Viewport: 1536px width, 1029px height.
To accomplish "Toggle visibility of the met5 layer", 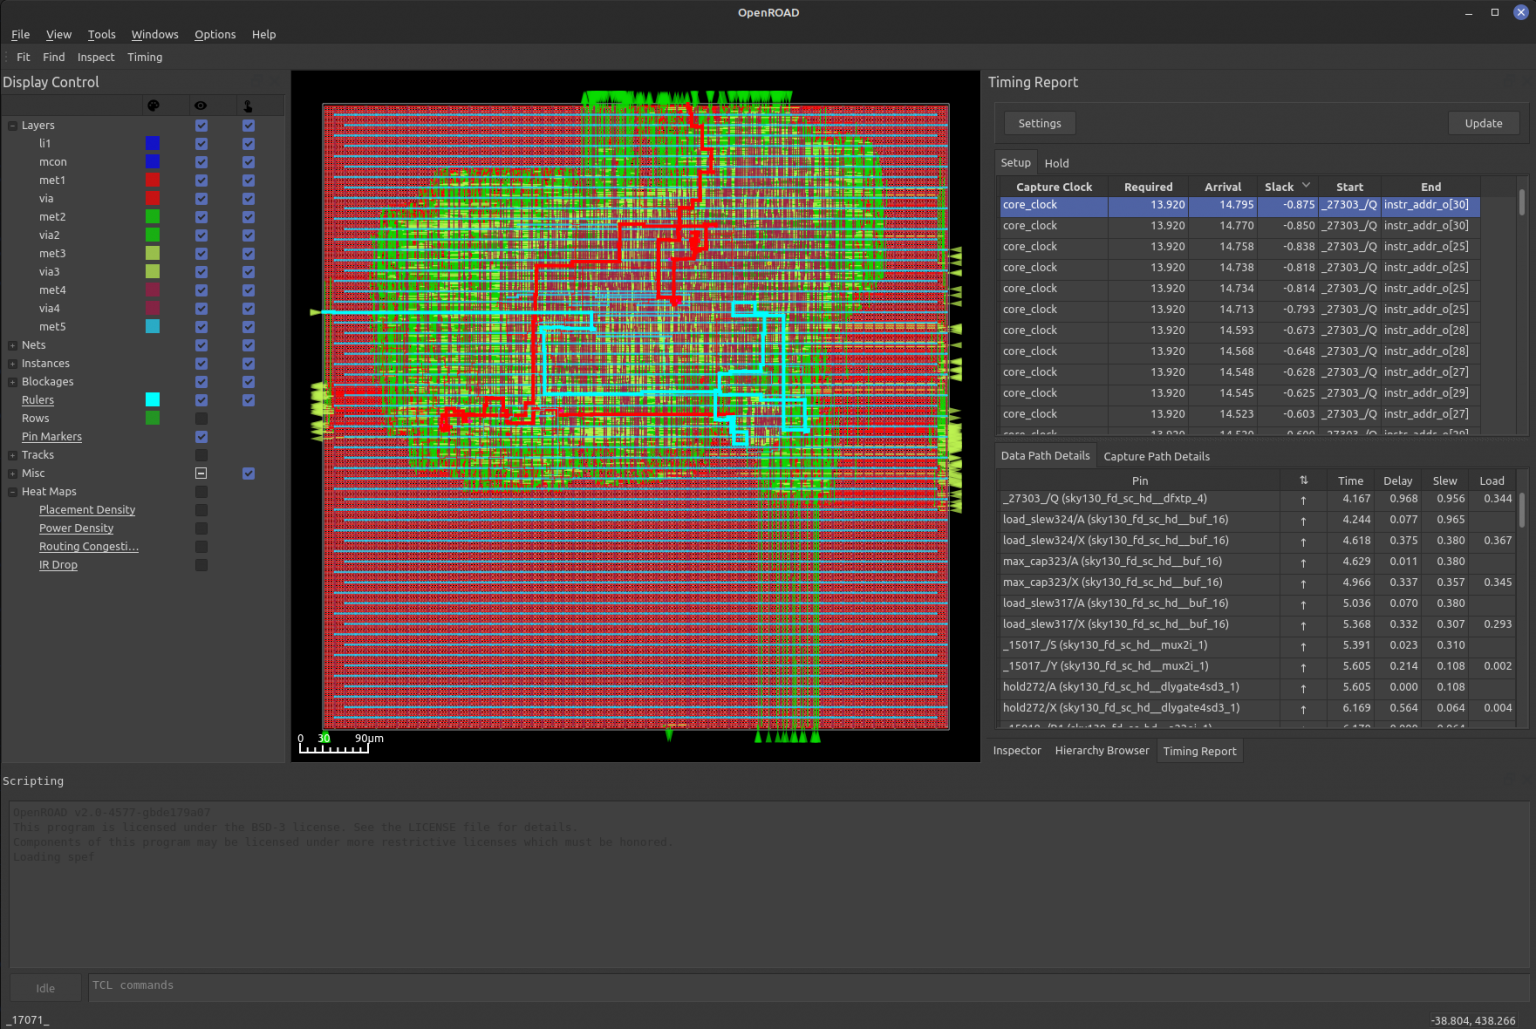I will pos(201,326).
